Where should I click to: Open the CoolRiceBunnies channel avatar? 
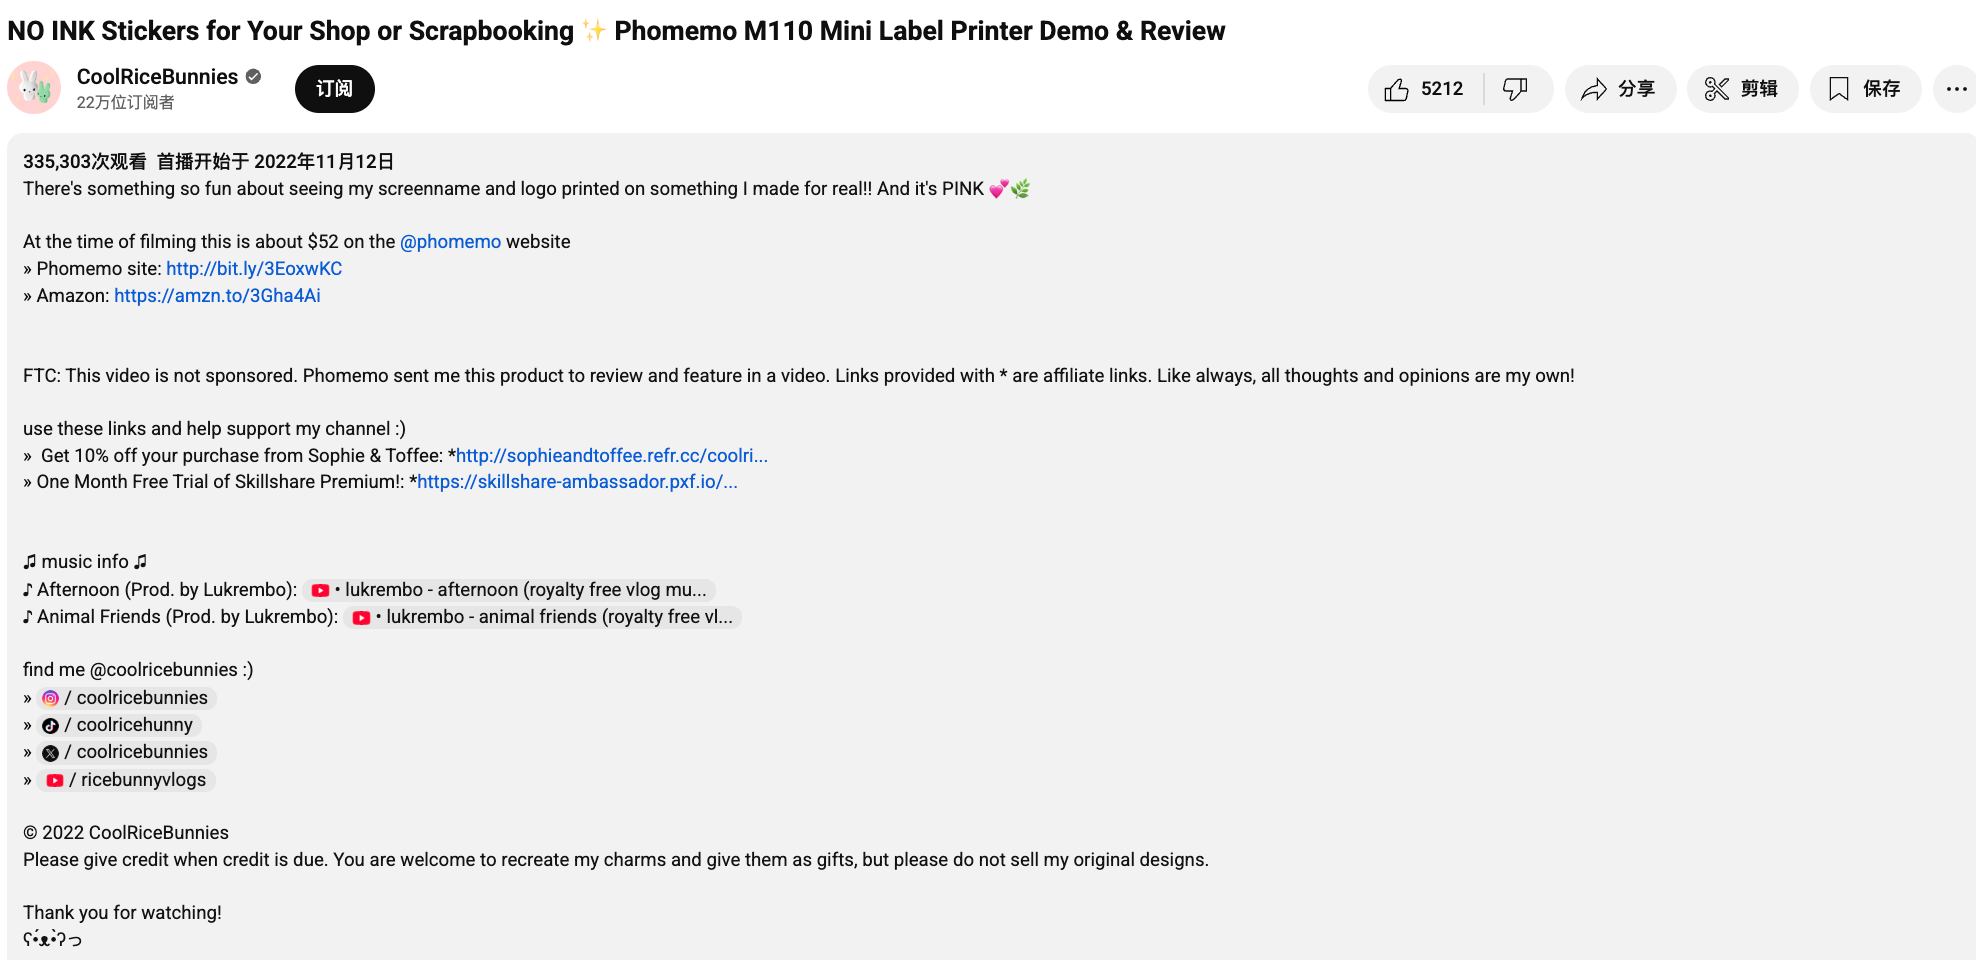pos(34,88)
